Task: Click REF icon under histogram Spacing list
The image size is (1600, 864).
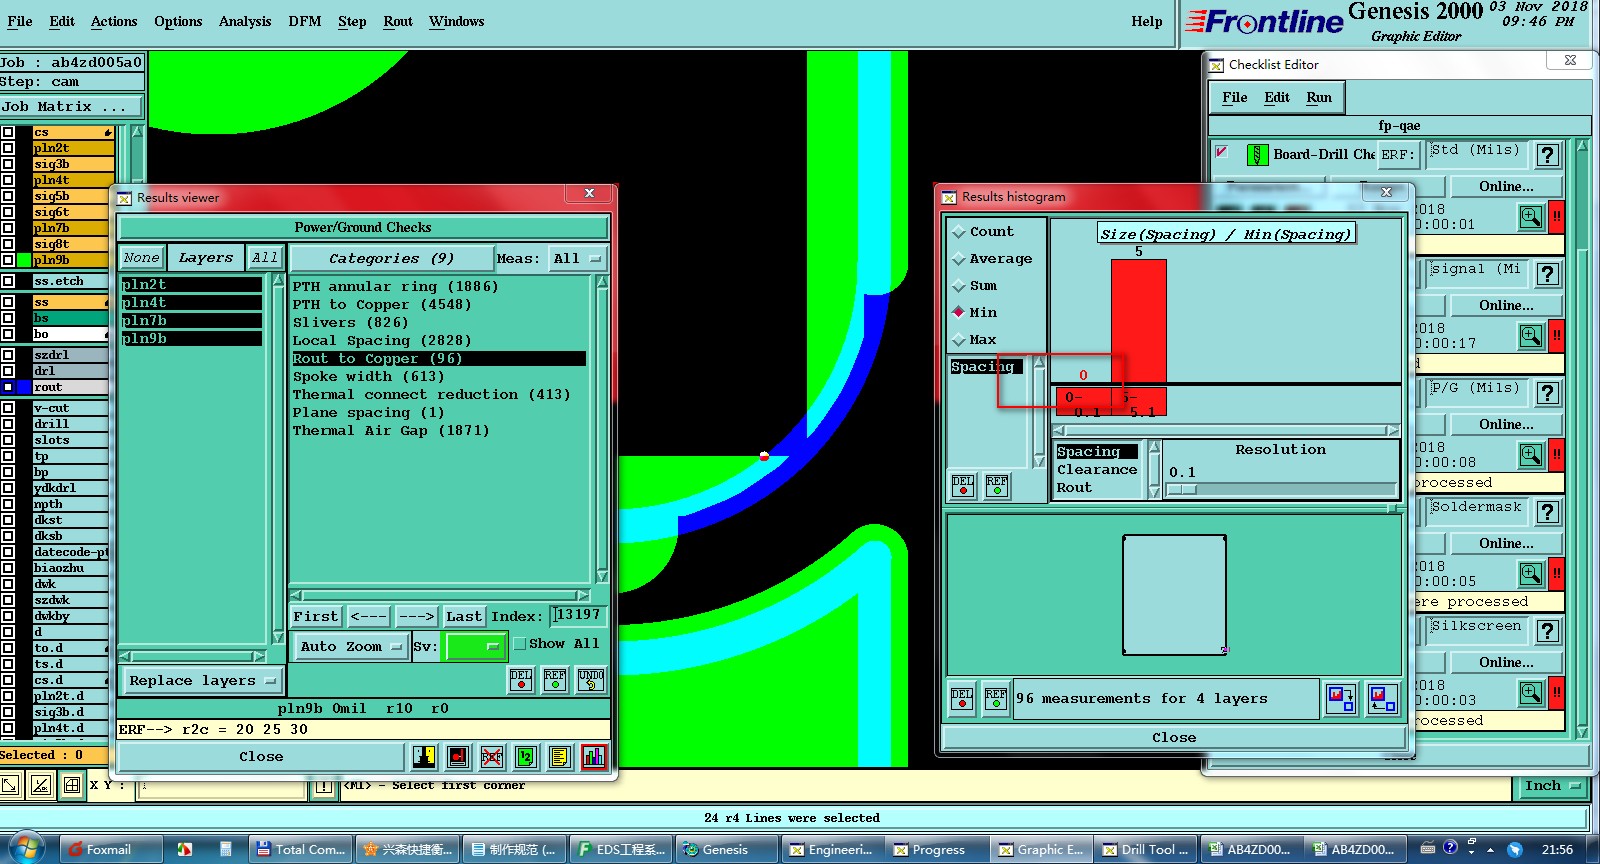Action: point(997,486)
